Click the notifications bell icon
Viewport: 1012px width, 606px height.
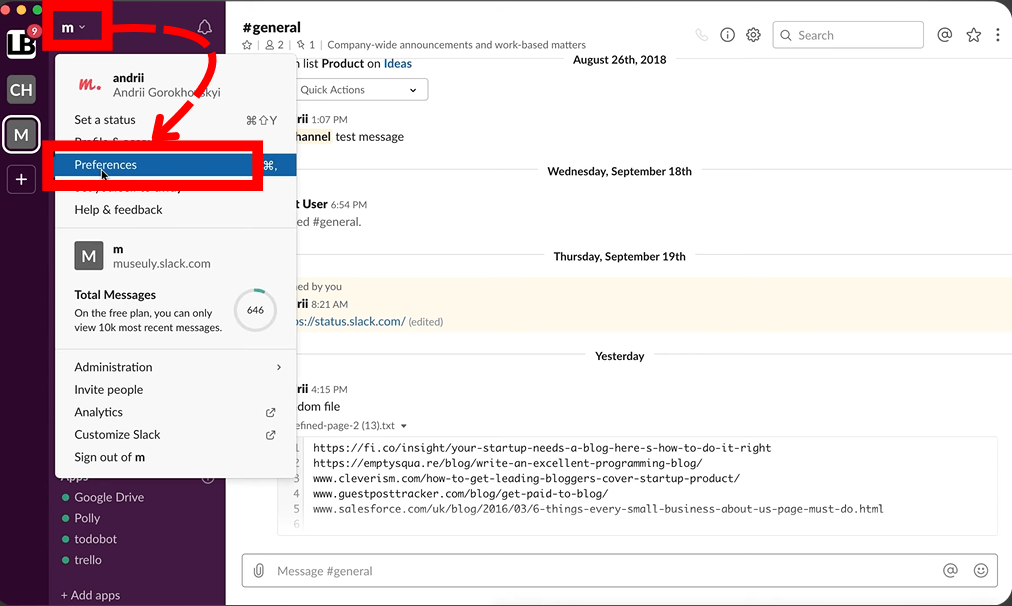[205, 27]
